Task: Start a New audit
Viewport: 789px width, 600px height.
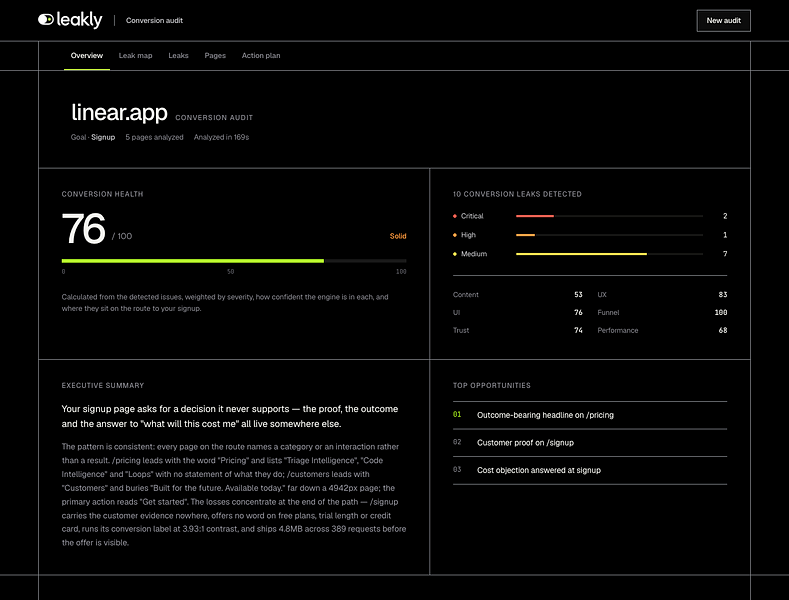Action: click(x=724, y=21)
